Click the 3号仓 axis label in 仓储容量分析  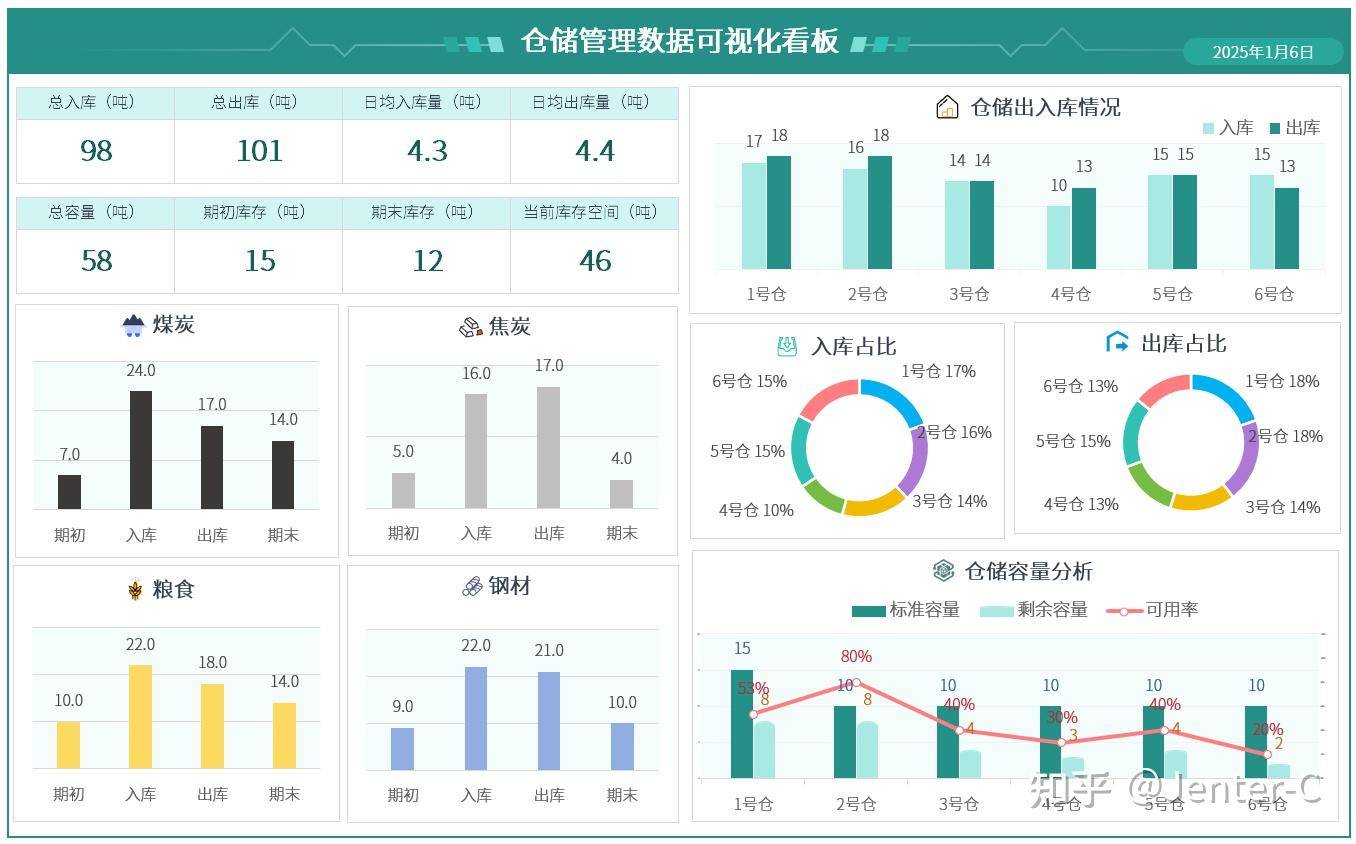pyautogui.click(x=958, y=803)
